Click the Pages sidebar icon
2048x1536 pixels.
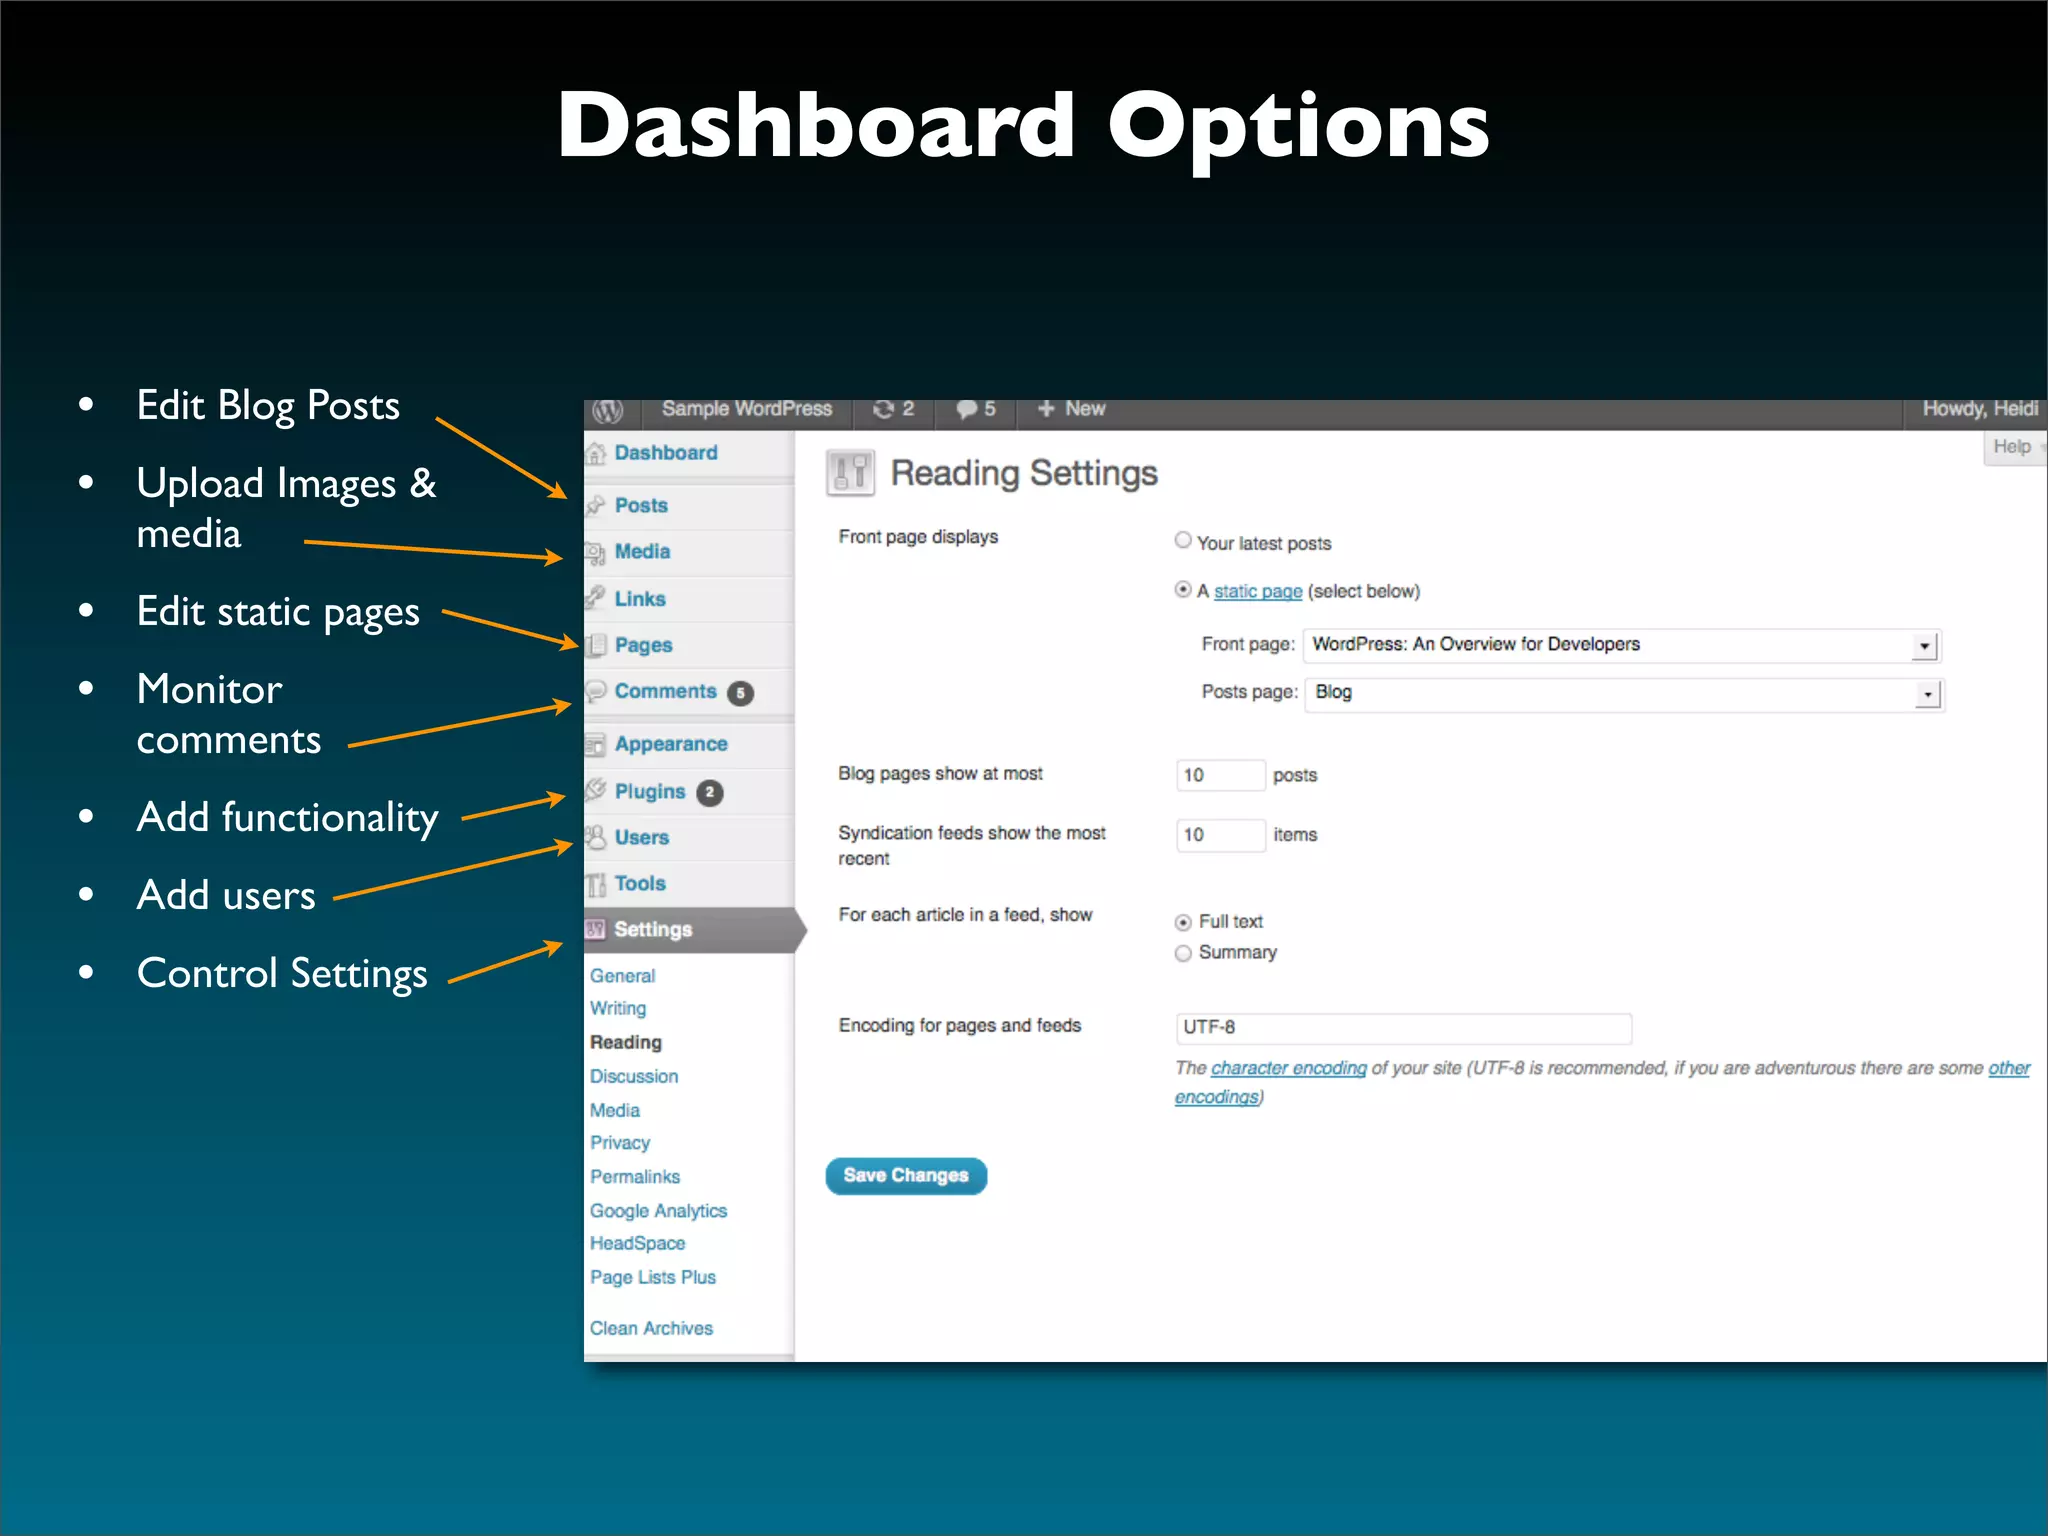pos(596,645)
